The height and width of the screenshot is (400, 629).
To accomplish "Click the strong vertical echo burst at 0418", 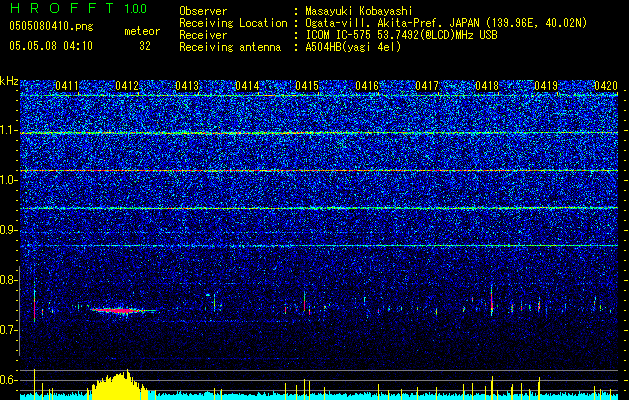I will (x=491, y=300).
